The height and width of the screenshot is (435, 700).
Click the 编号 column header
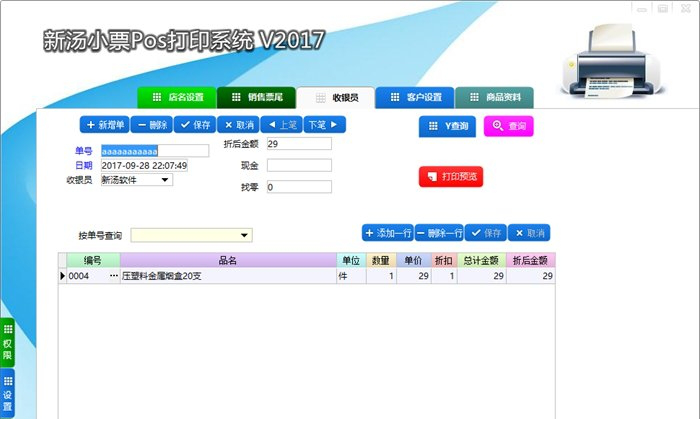pos(93,260)
